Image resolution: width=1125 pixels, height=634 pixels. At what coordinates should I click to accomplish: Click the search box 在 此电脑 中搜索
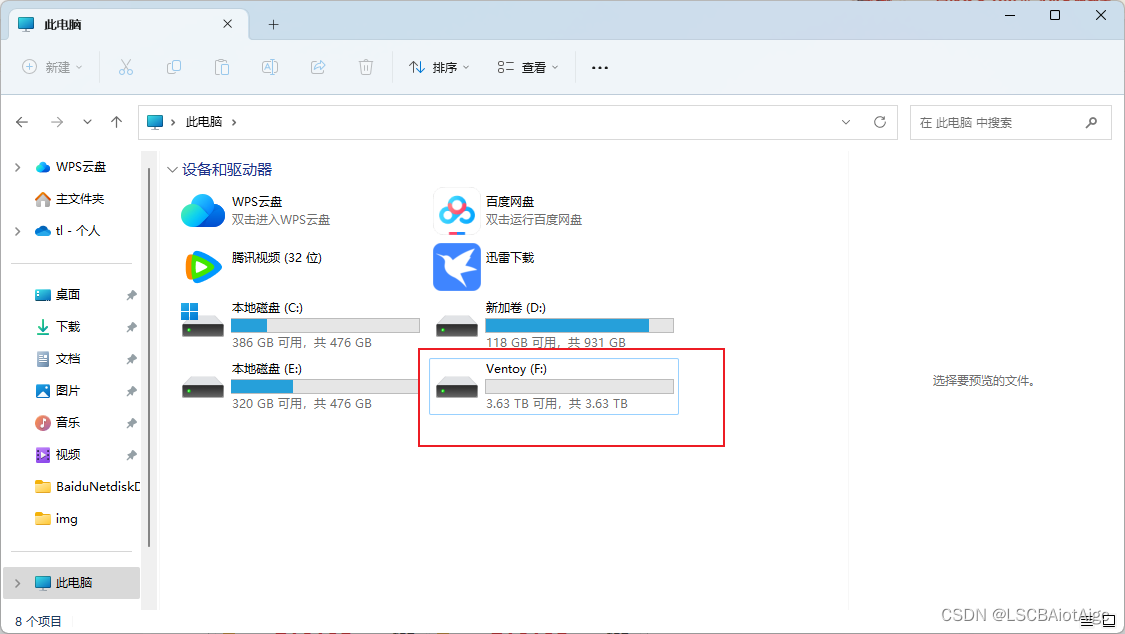pyautogui.click(x=1010, y=123)
